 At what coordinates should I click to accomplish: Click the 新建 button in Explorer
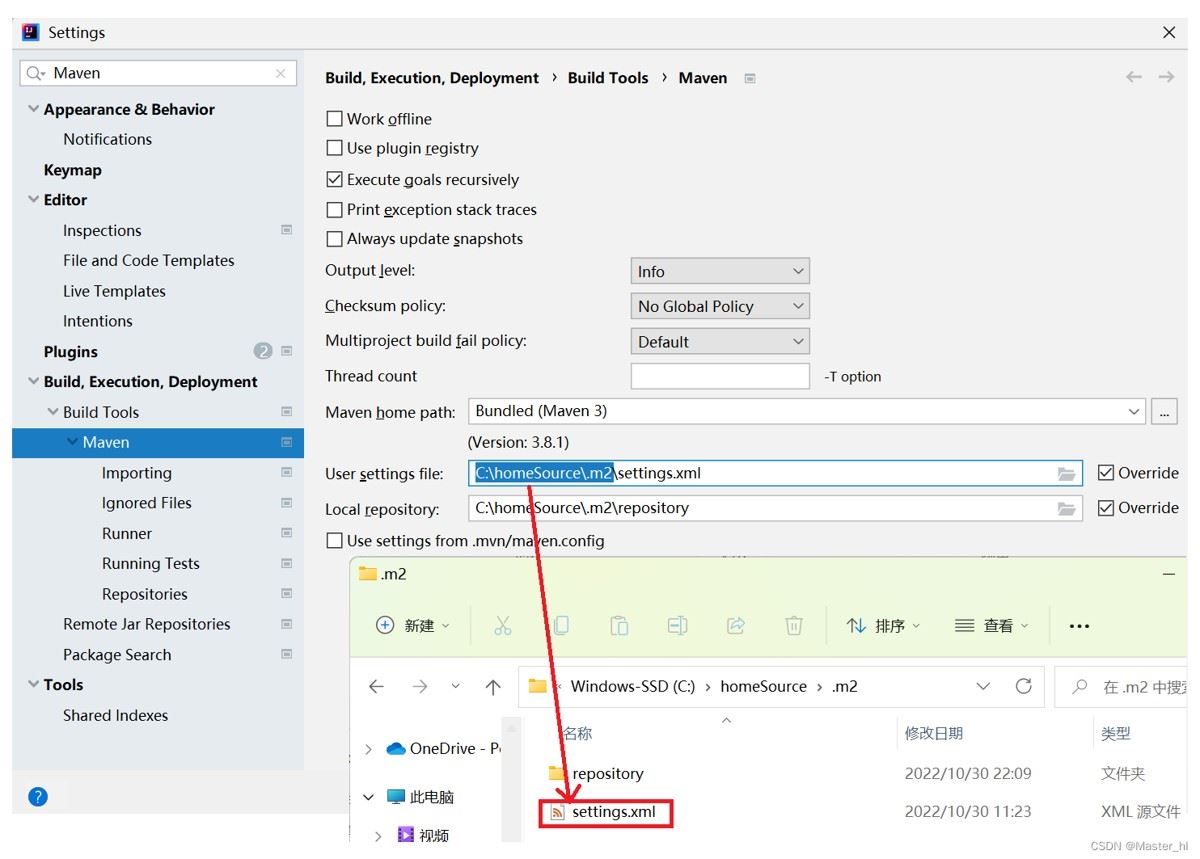click(412, 626)
